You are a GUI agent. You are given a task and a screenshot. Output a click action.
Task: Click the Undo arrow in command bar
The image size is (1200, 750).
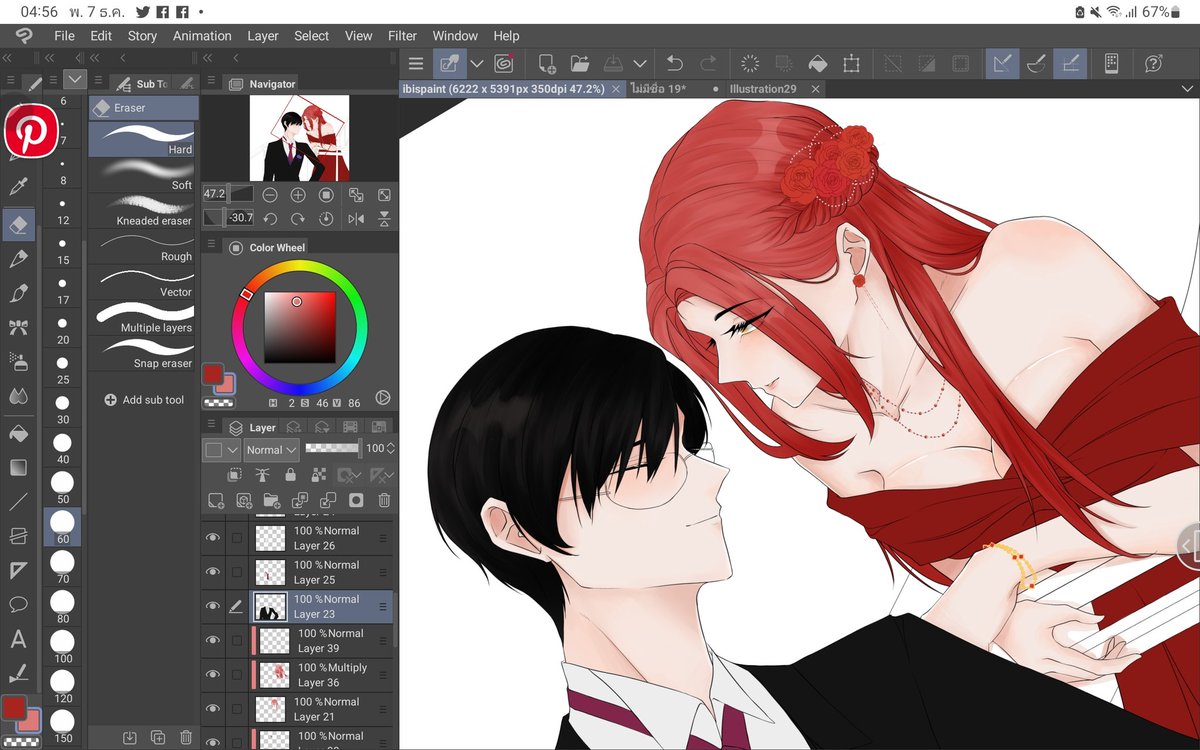[674, 63]
